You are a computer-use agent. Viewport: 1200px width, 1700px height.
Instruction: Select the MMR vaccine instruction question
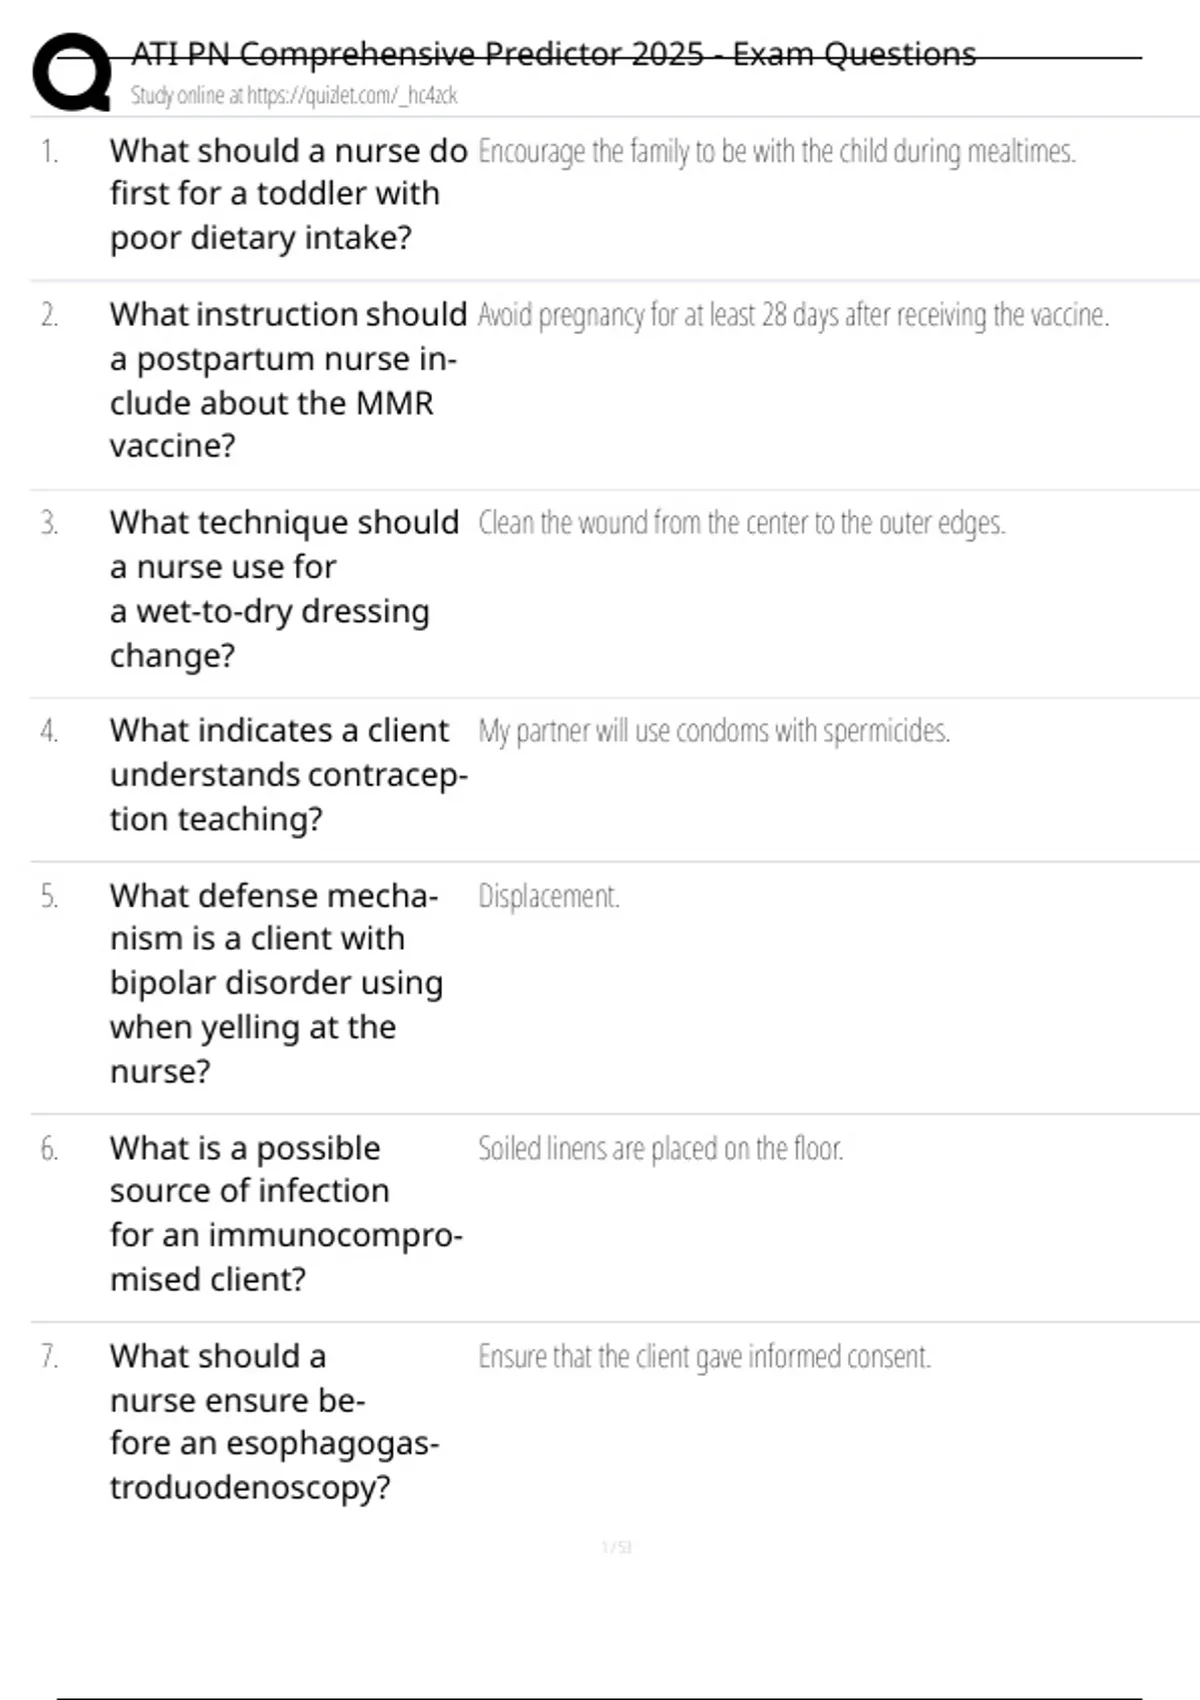tap(288, 380)
